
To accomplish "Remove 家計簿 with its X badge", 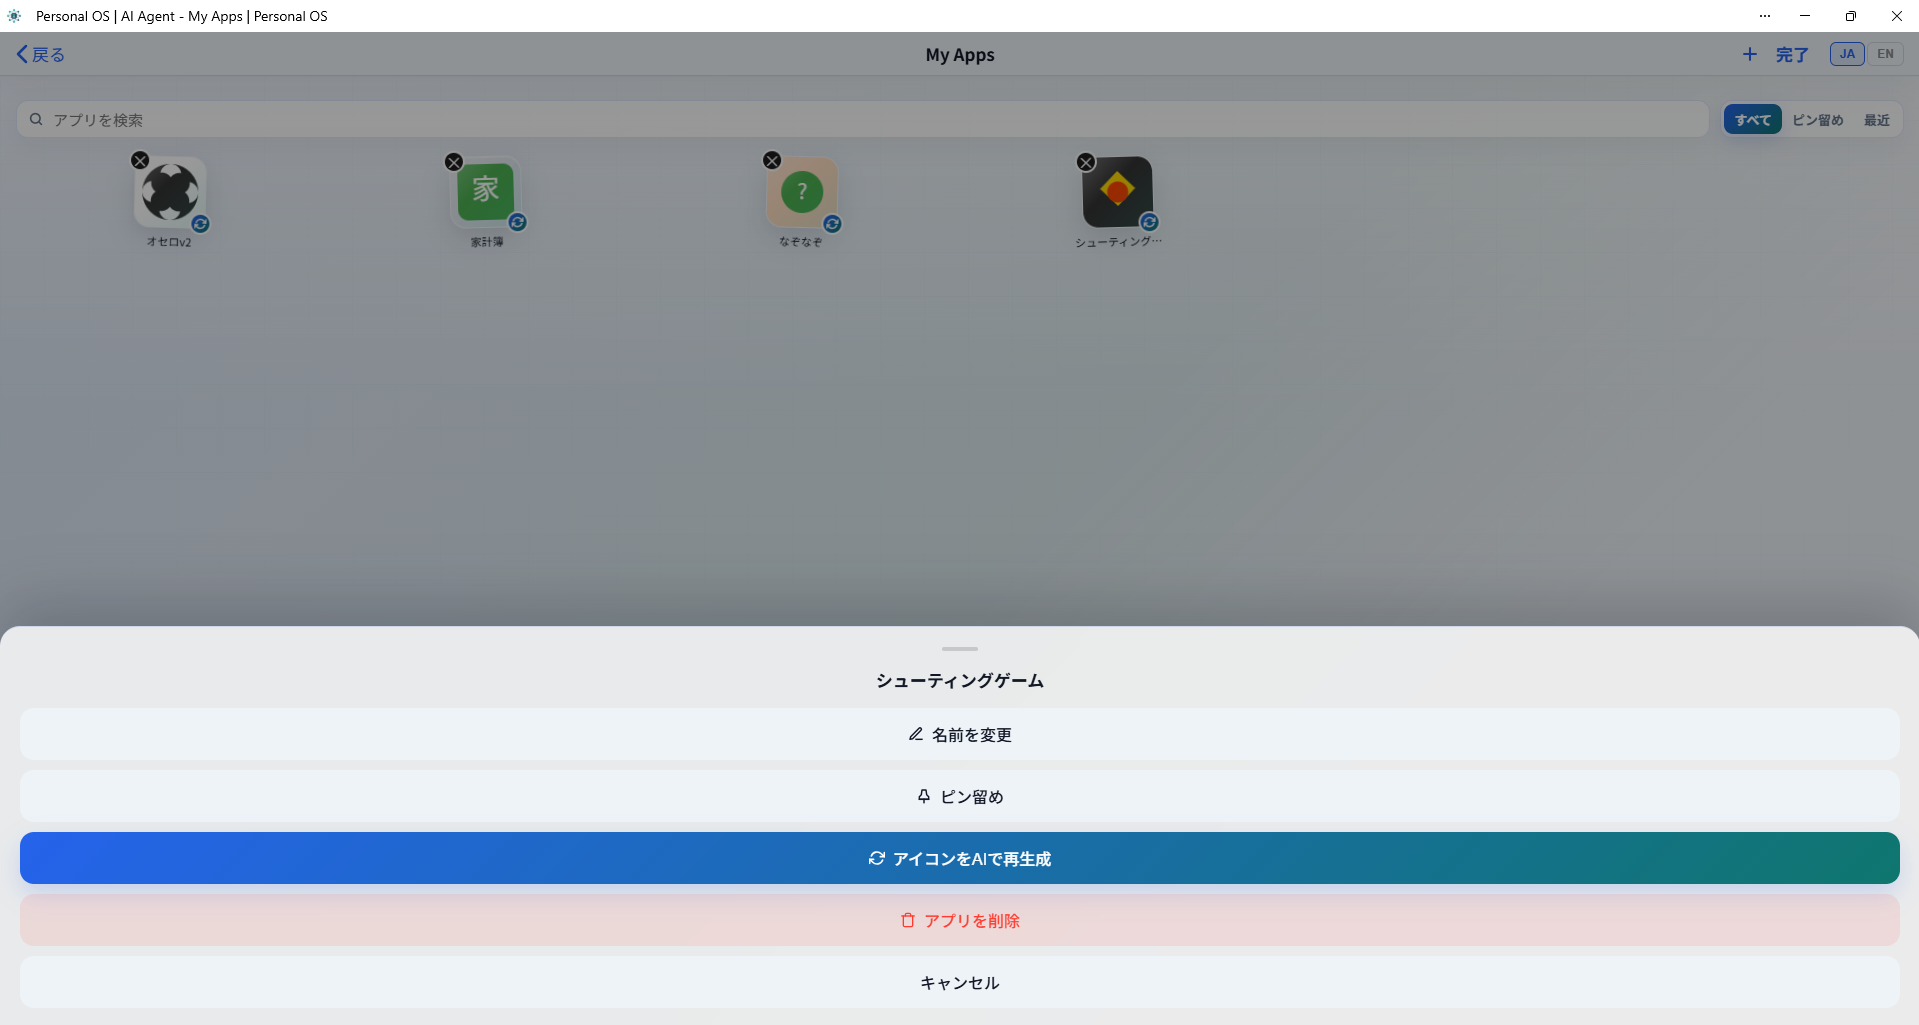I will [x=454, y=162].
